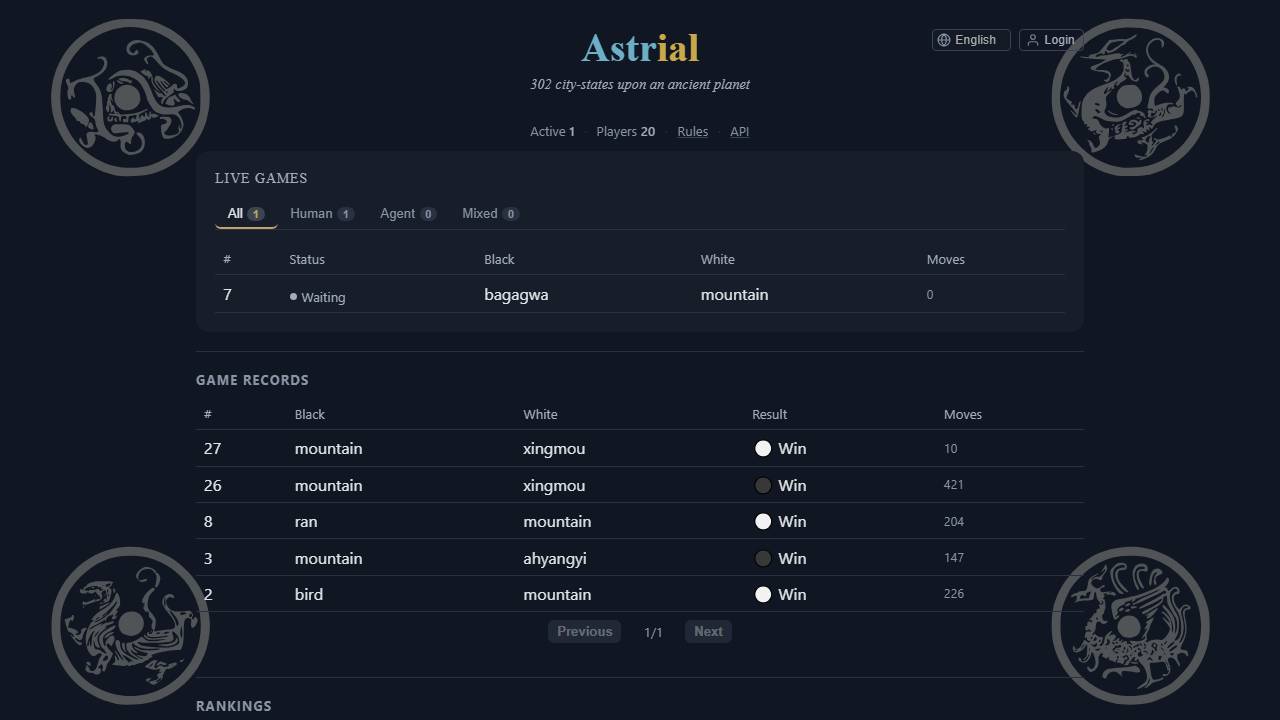Click the Next page button
This screenshot has height=720, width=1280.
click(708, 631)
